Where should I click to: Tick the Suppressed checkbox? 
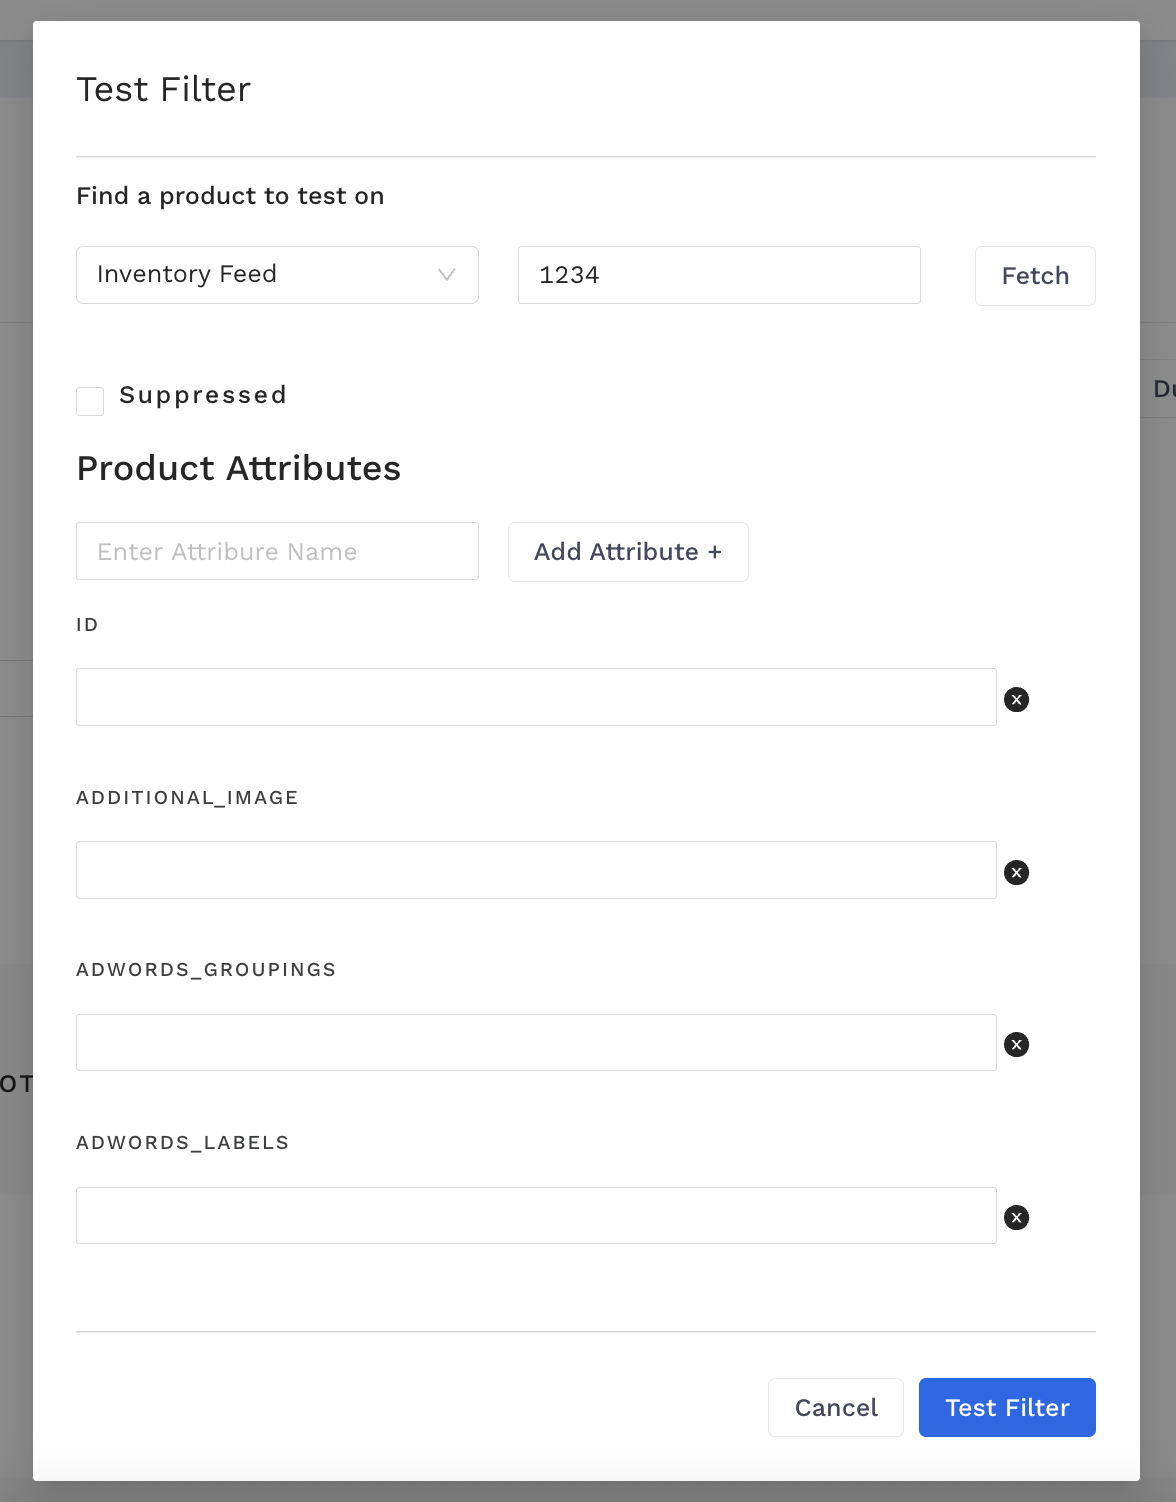90,401
